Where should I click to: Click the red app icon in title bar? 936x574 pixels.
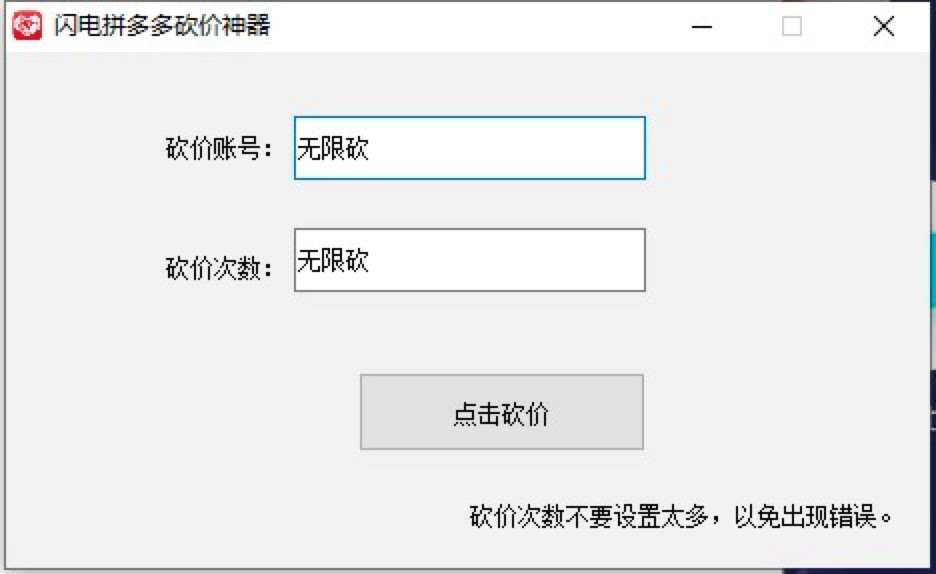[26, 26]
